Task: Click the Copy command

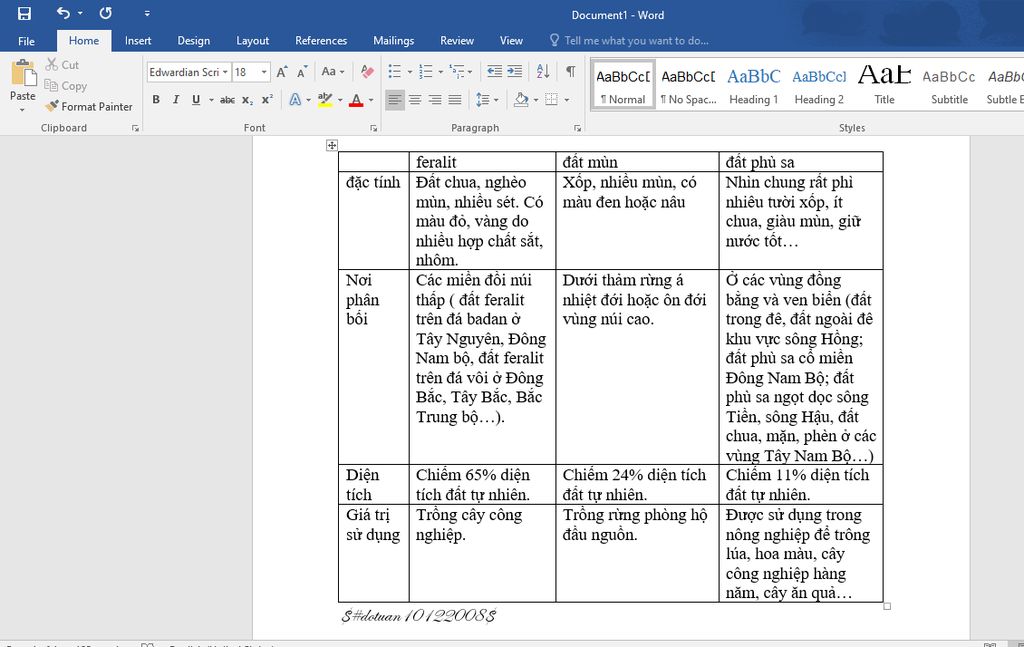Action: pyautogui.click(x=65, y=86)
